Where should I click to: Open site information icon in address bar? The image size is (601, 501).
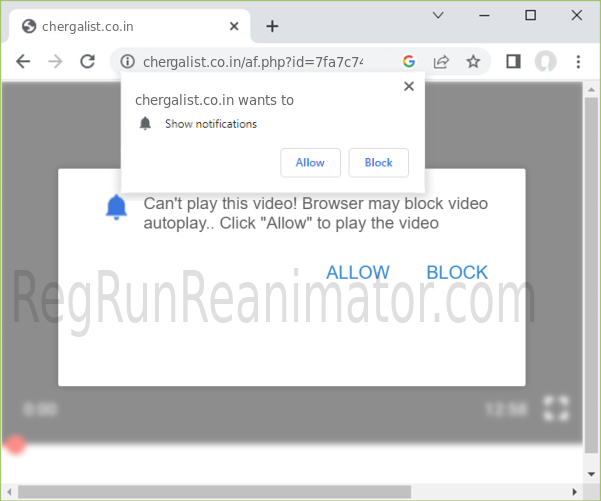127,62
